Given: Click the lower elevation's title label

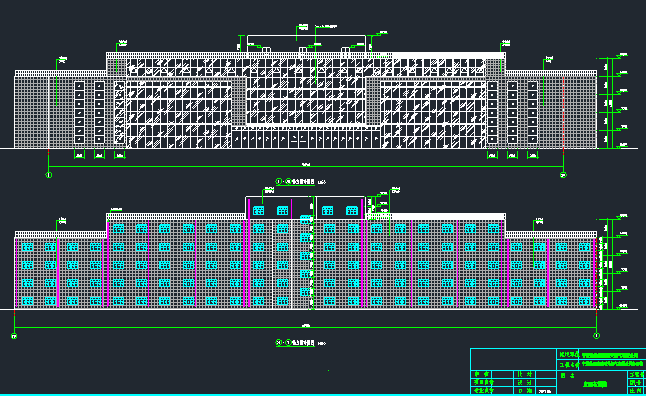Looking at the screenshot, I should [x=295, y=343].
